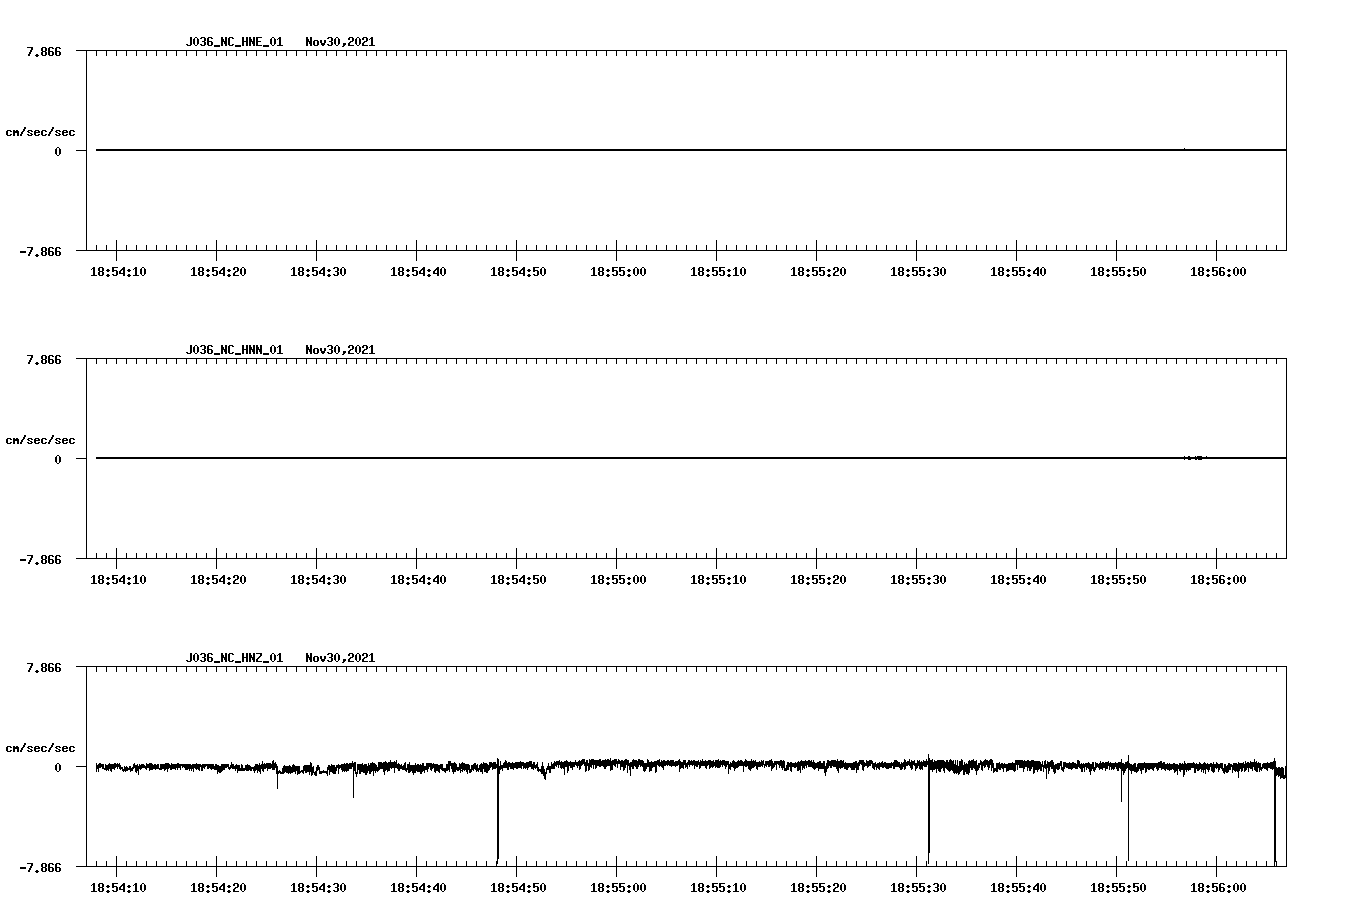Screen dimensions: 1358x924
Task: Click the small HNN signal burst near 18:55:58
Action: 1195,458
